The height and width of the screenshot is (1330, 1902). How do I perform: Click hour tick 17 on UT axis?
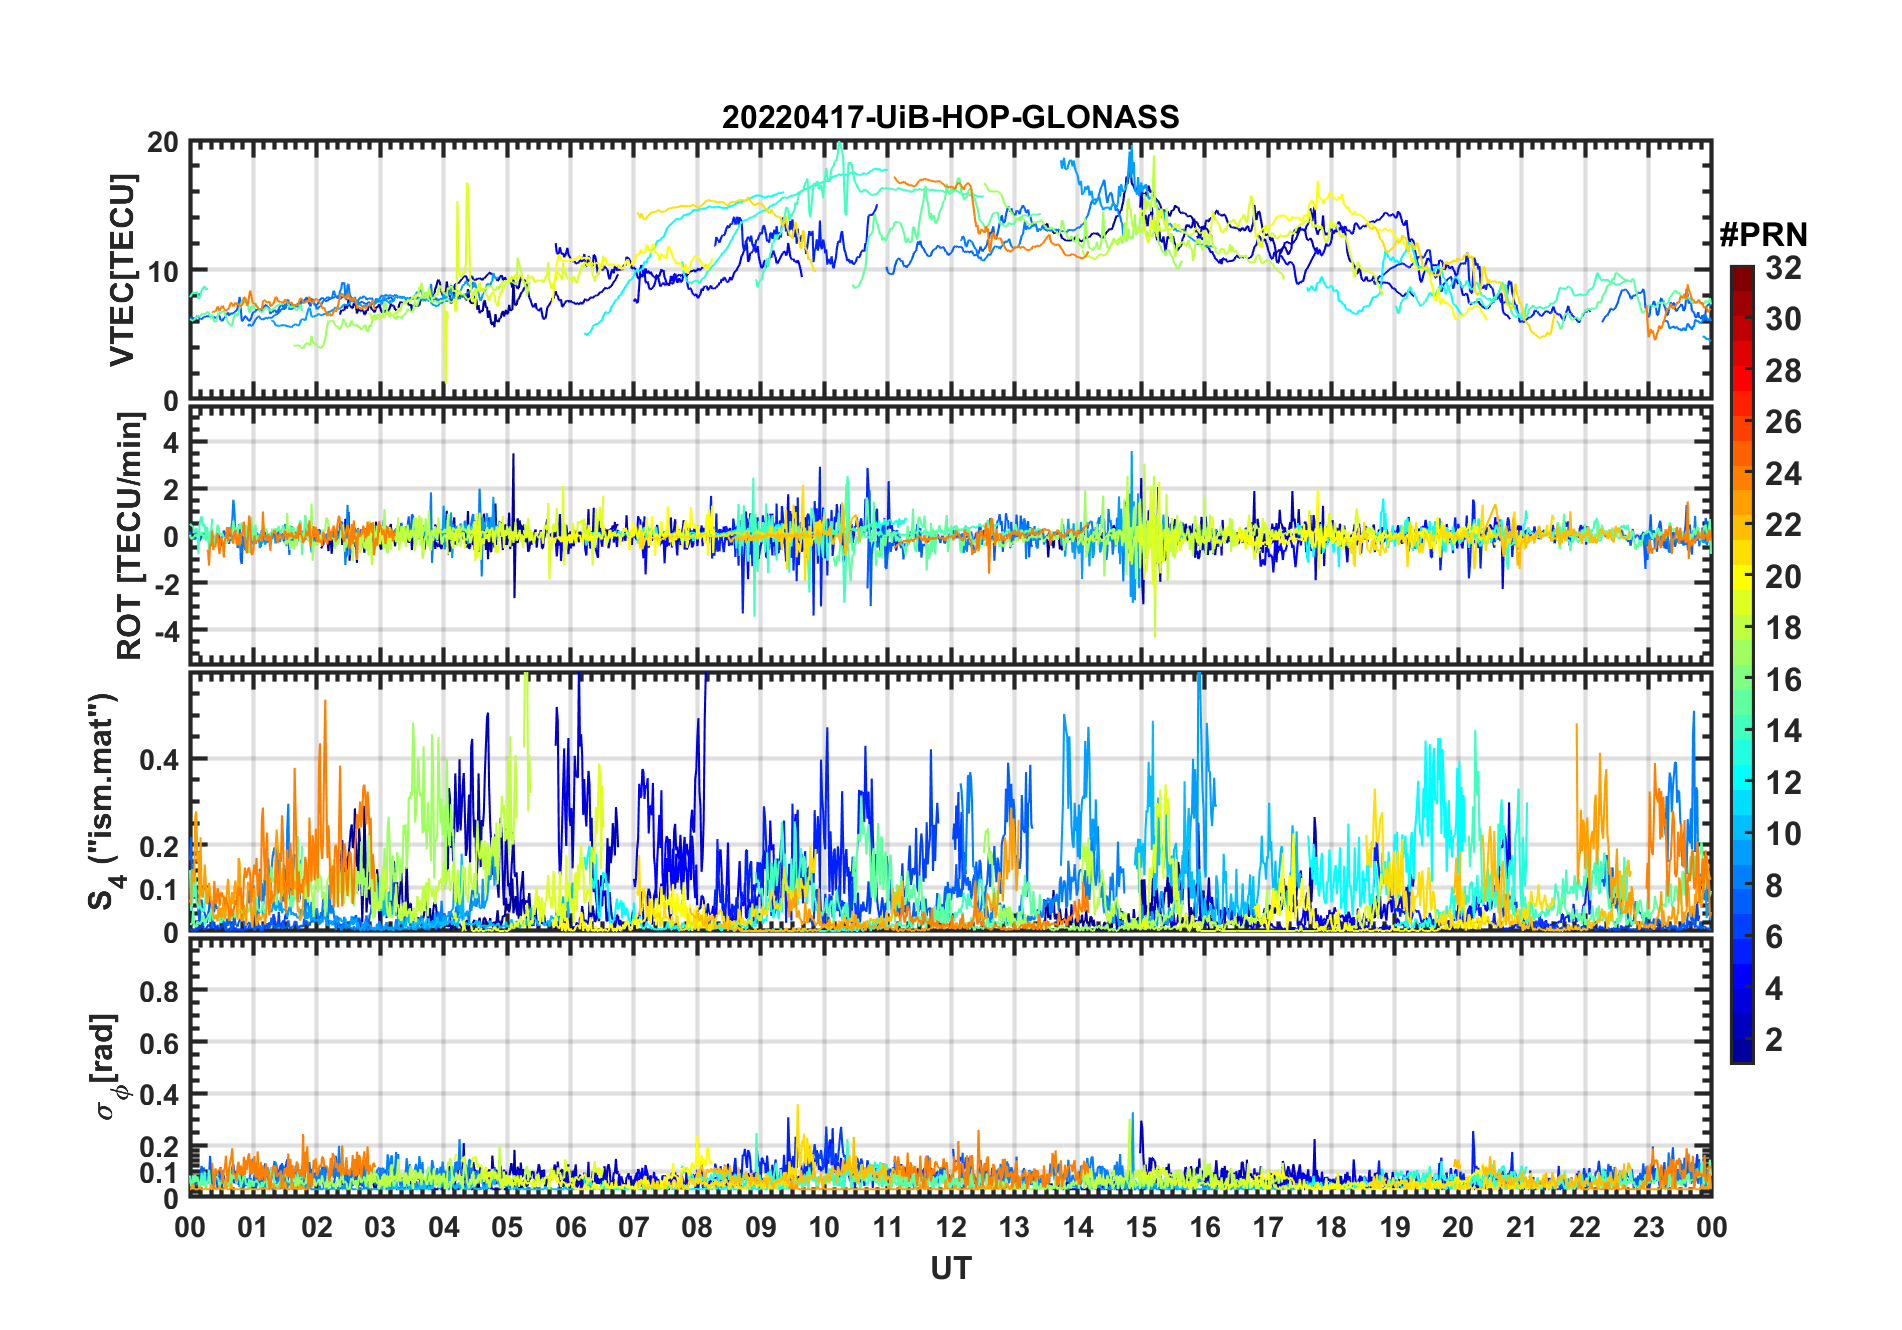1268,1227
